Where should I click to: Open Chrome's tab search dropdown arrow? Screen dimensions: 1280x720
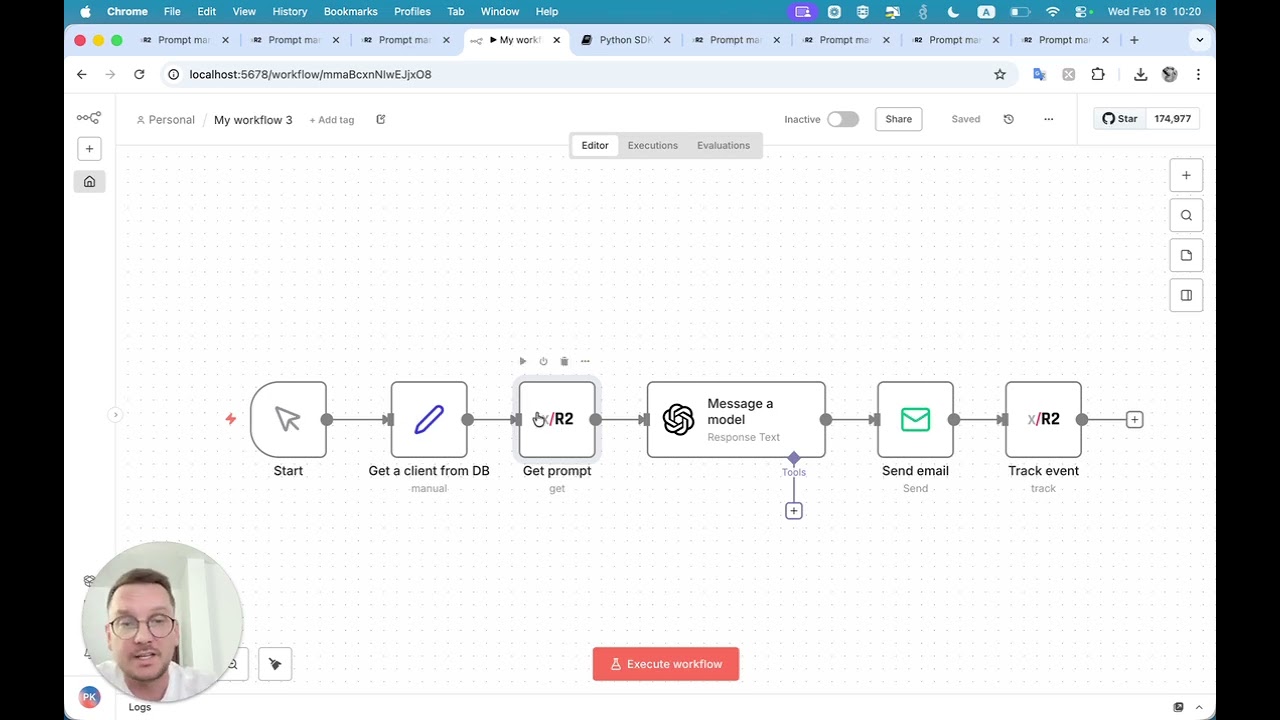[x=1199, y=40]
